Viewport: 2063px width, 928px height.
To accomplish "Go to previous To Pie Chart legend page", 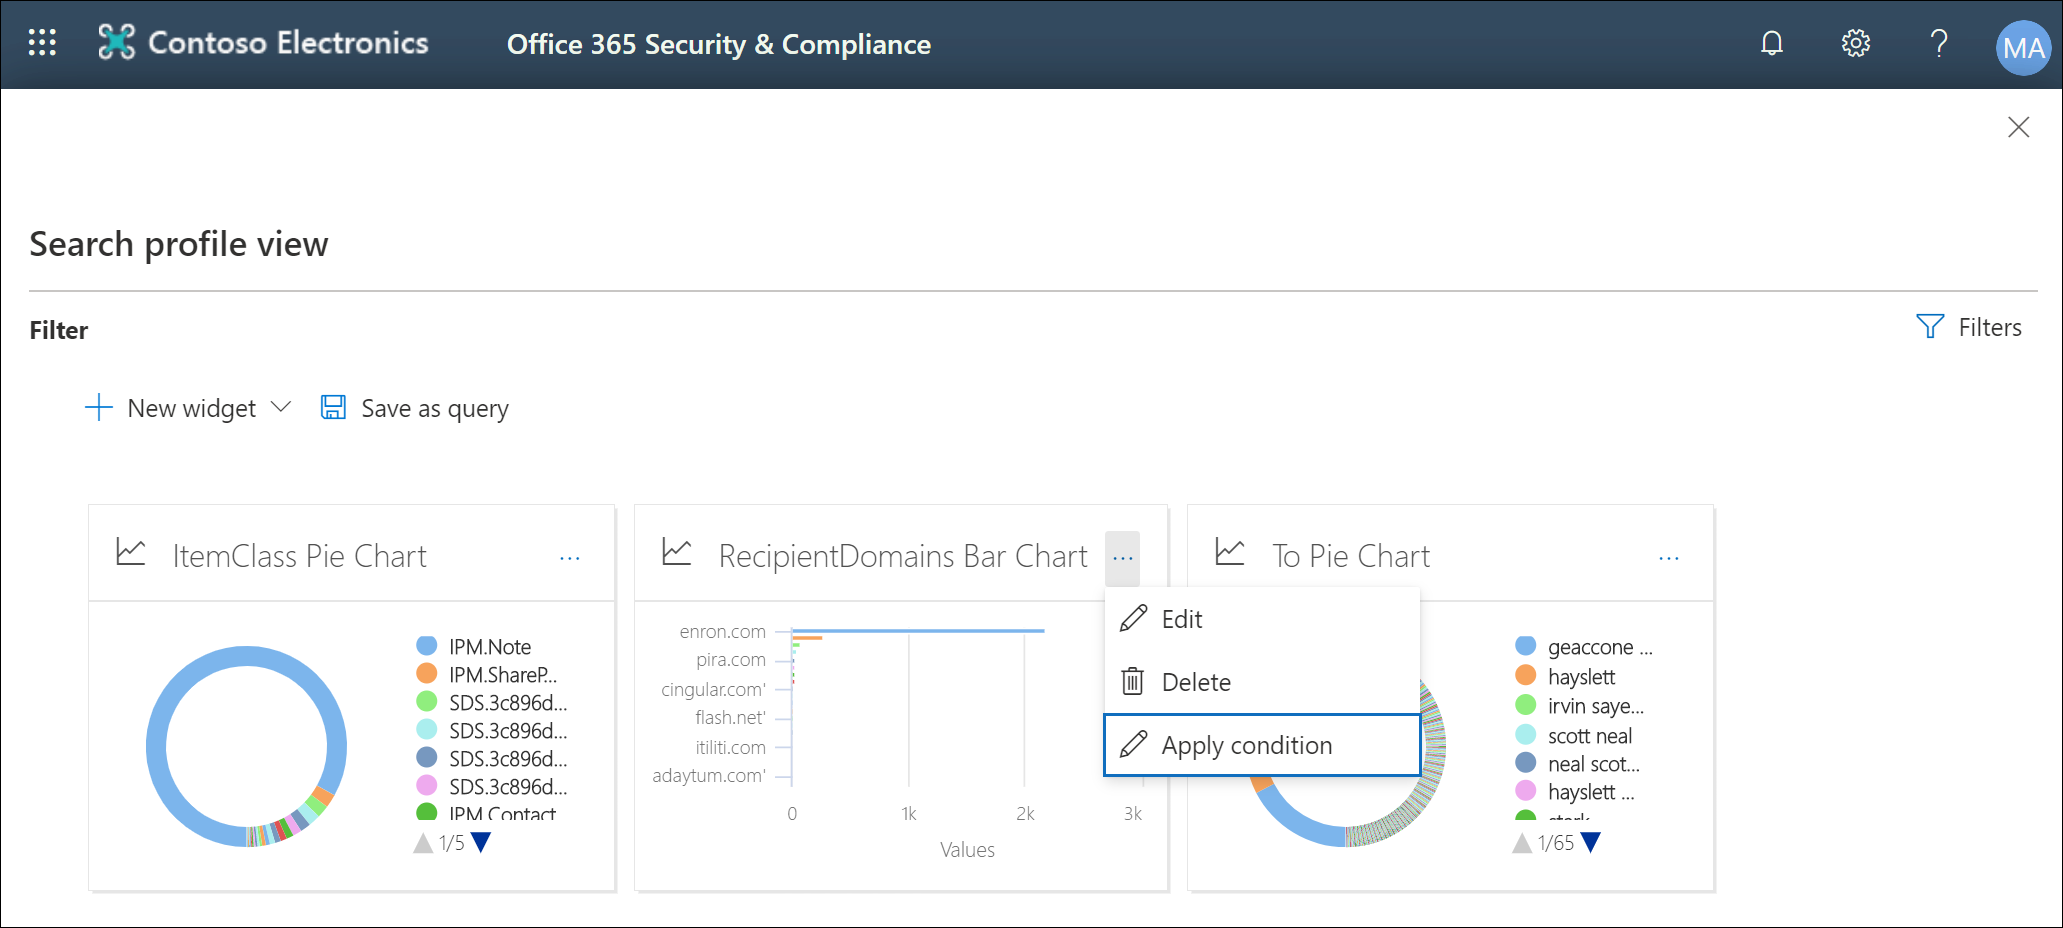I will [1522, 843].
